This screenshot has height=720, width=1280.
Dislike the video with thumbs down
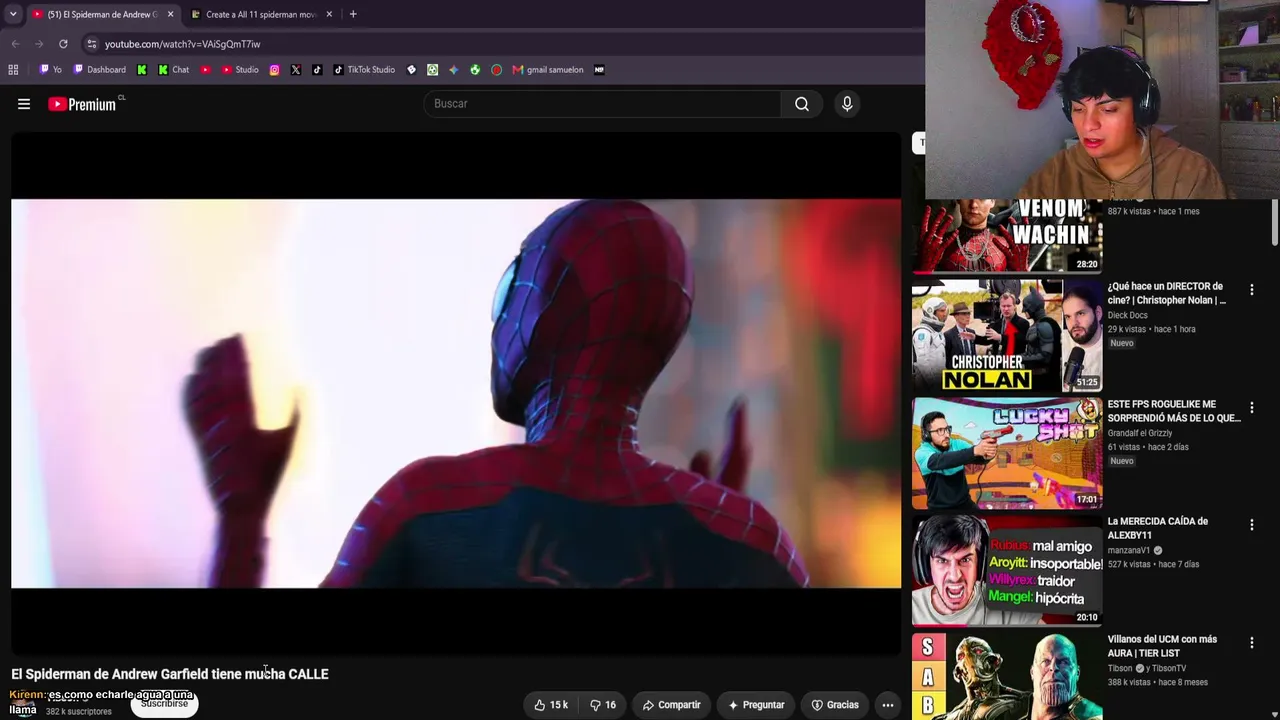pyautogui.click(x=602, y=705)
